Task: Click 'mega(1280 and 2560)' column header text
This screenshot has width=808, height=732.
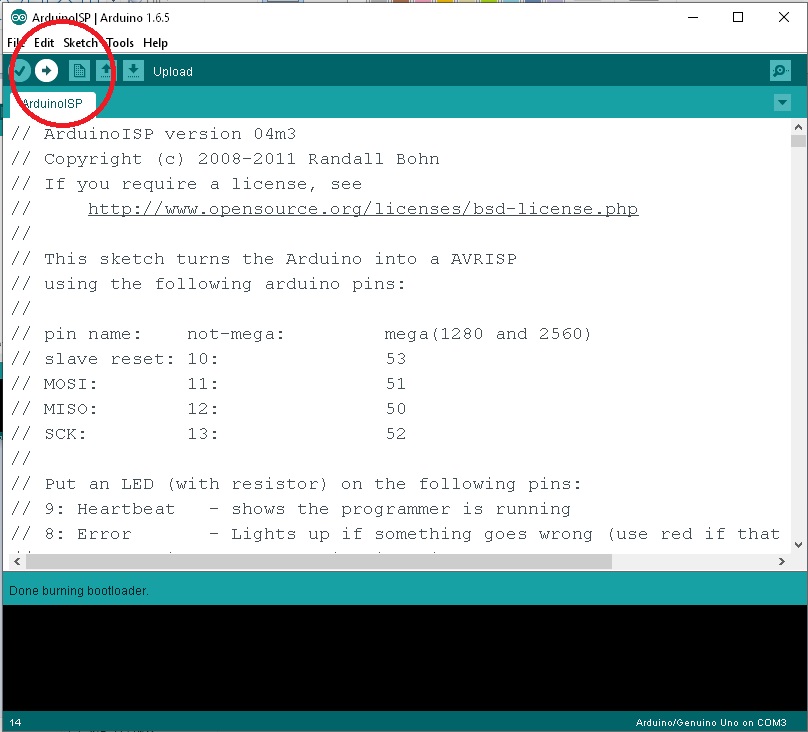Action: [x=487, y=334]
